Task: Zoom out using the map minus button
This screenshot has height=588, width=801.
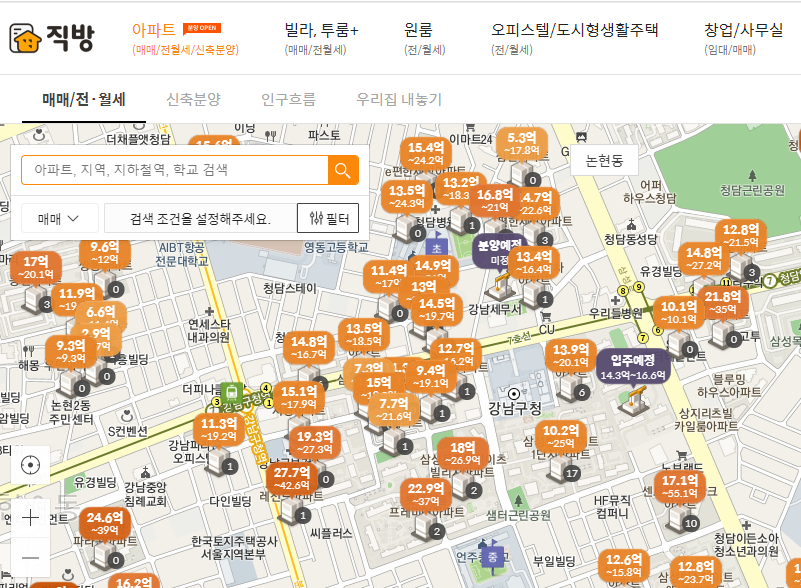Action: tap(30, 556)
